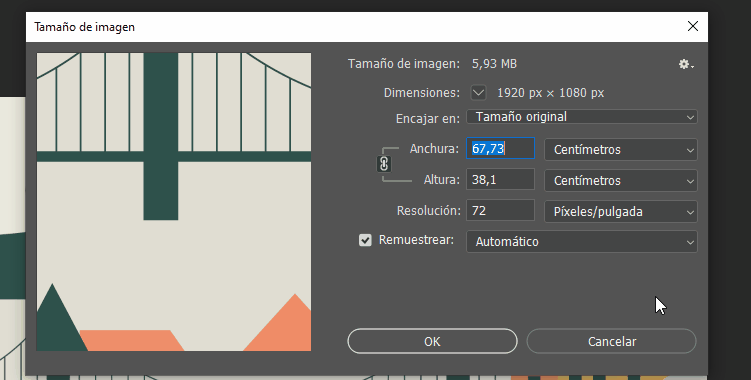The width and height of the screenshot is (751, 380).
Task: Open the Anchura units dropdown
Action: [621, 150]
